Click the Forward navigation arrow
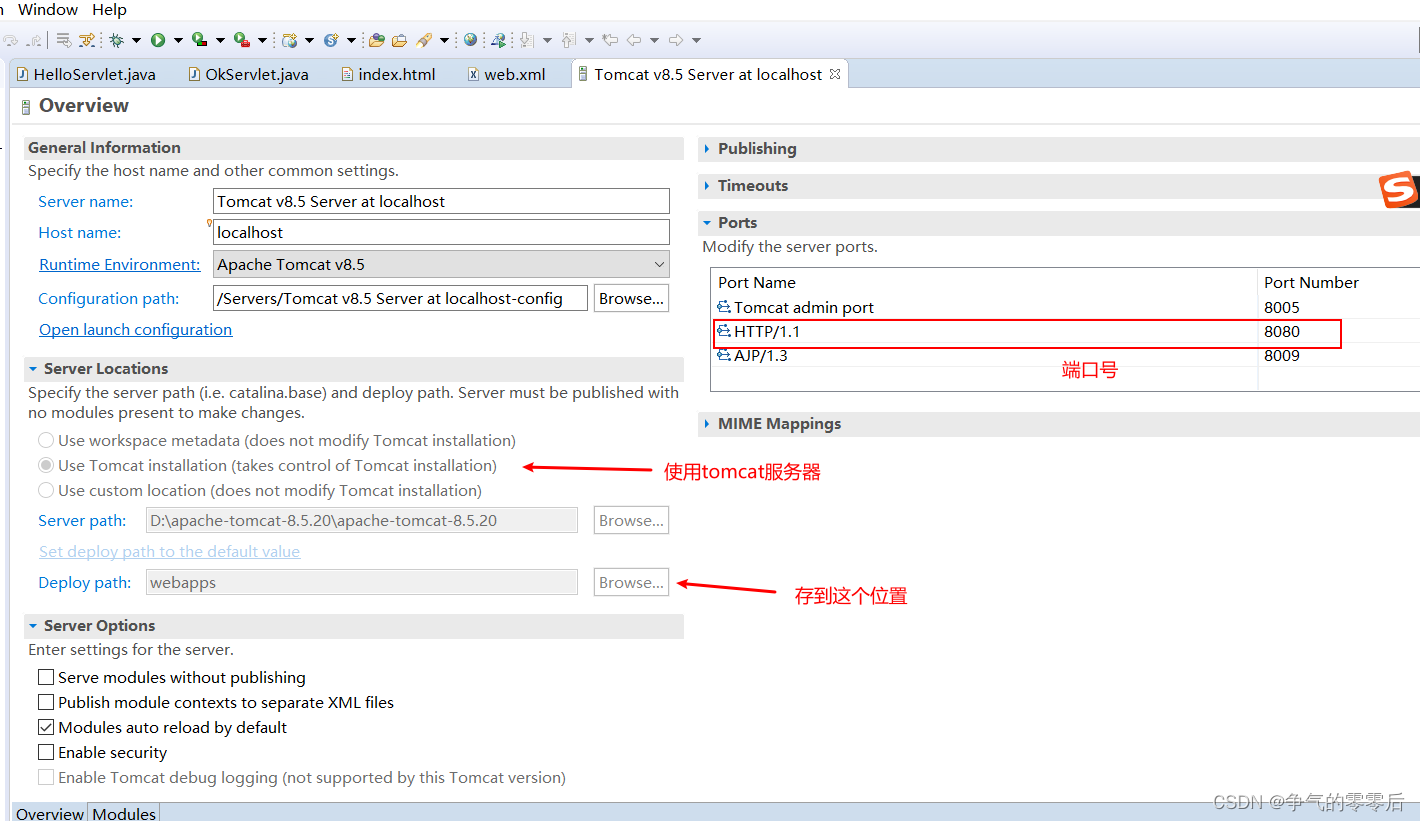The height and width of the screenshot is (821, 1420). pyautogui.click(x=676, y=40)
